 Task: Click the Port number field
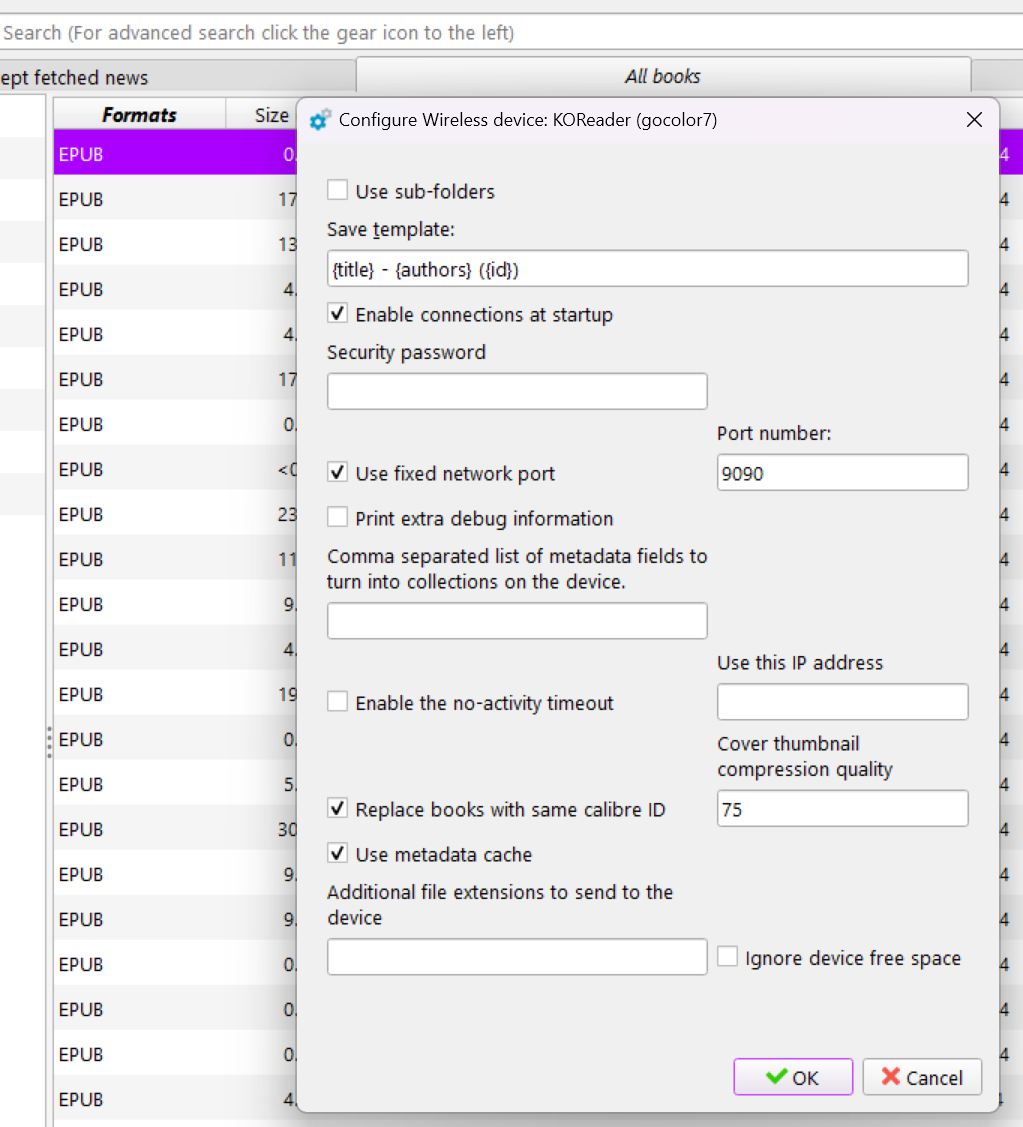tap(842, 473)
